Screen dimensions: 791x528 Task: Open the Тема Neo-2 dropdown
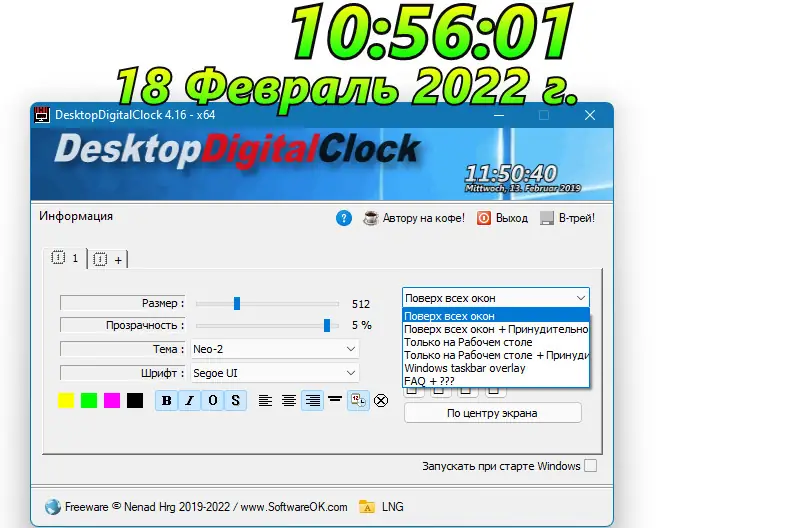274,349
